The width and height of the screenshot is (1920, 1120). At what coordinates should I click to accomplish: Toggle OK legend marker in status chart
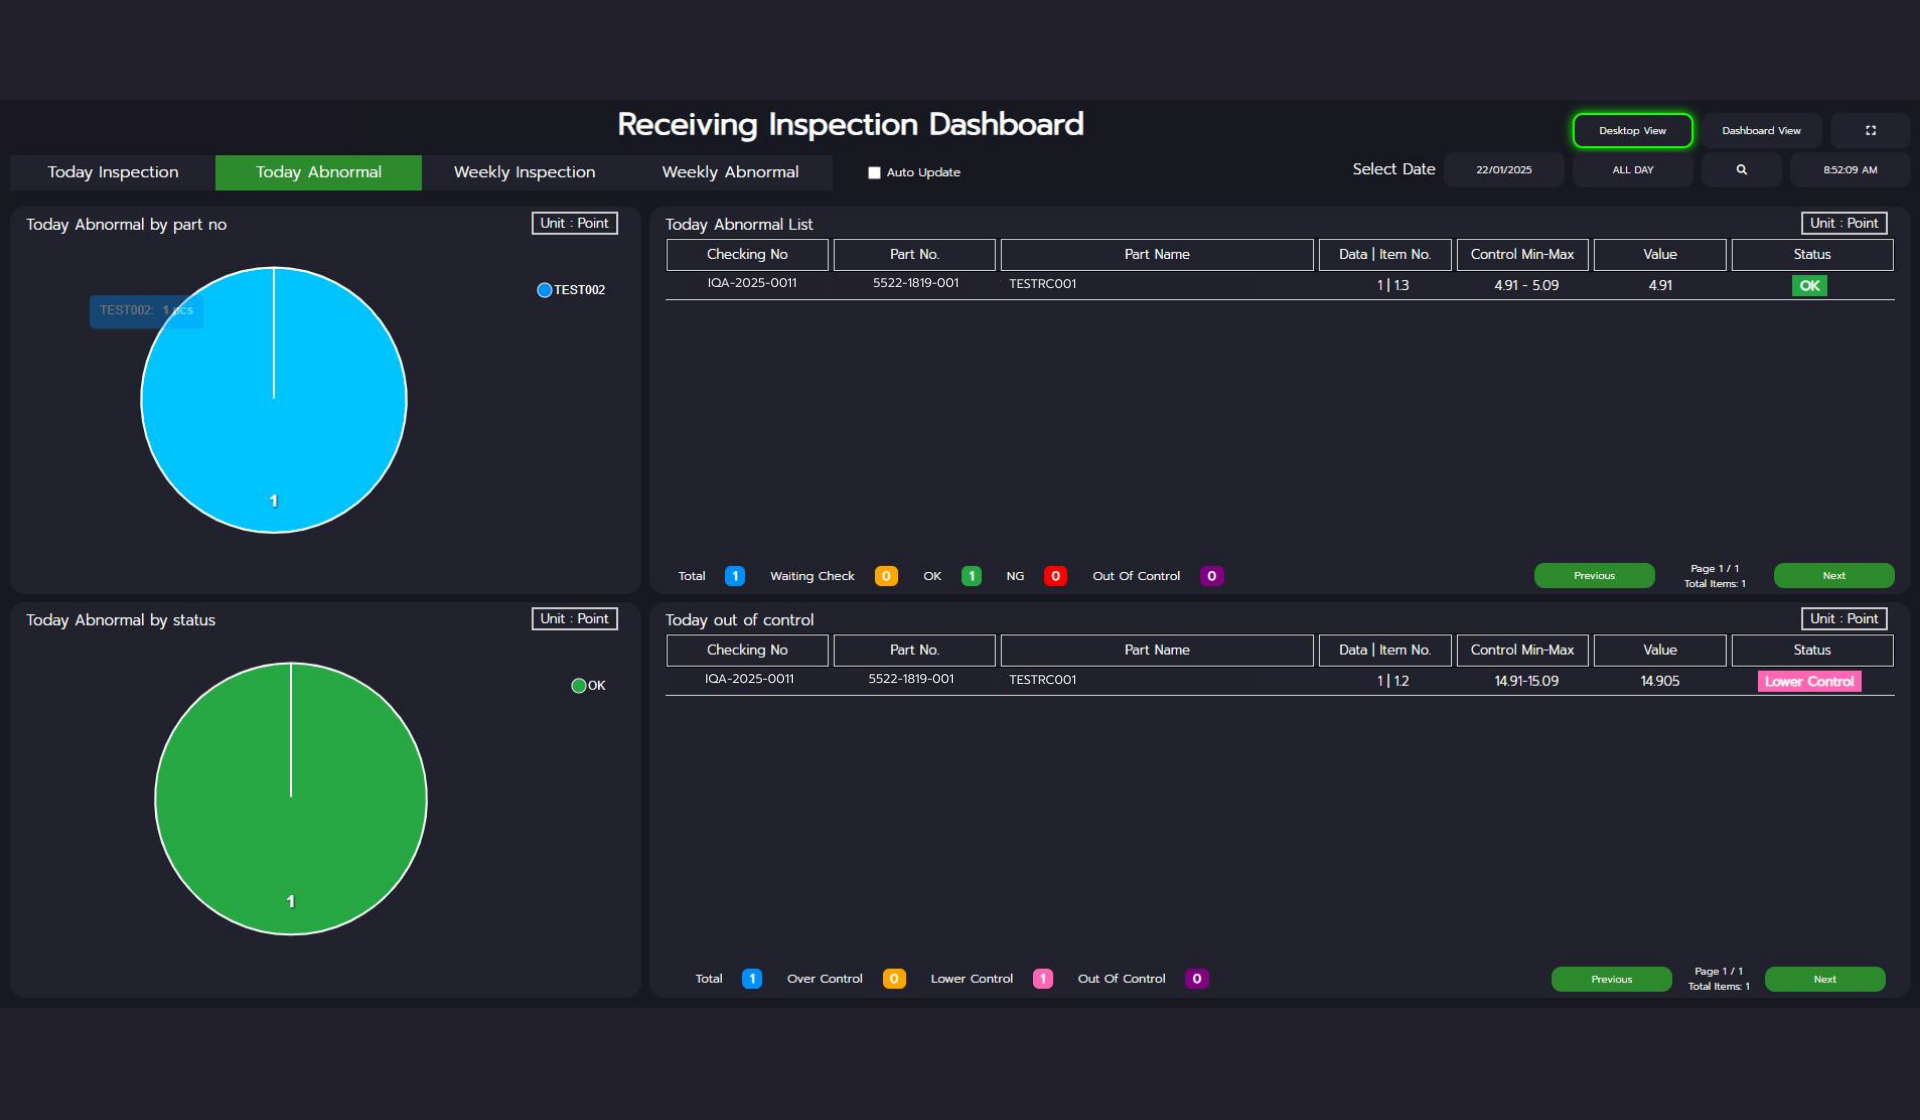click(578, 686)
